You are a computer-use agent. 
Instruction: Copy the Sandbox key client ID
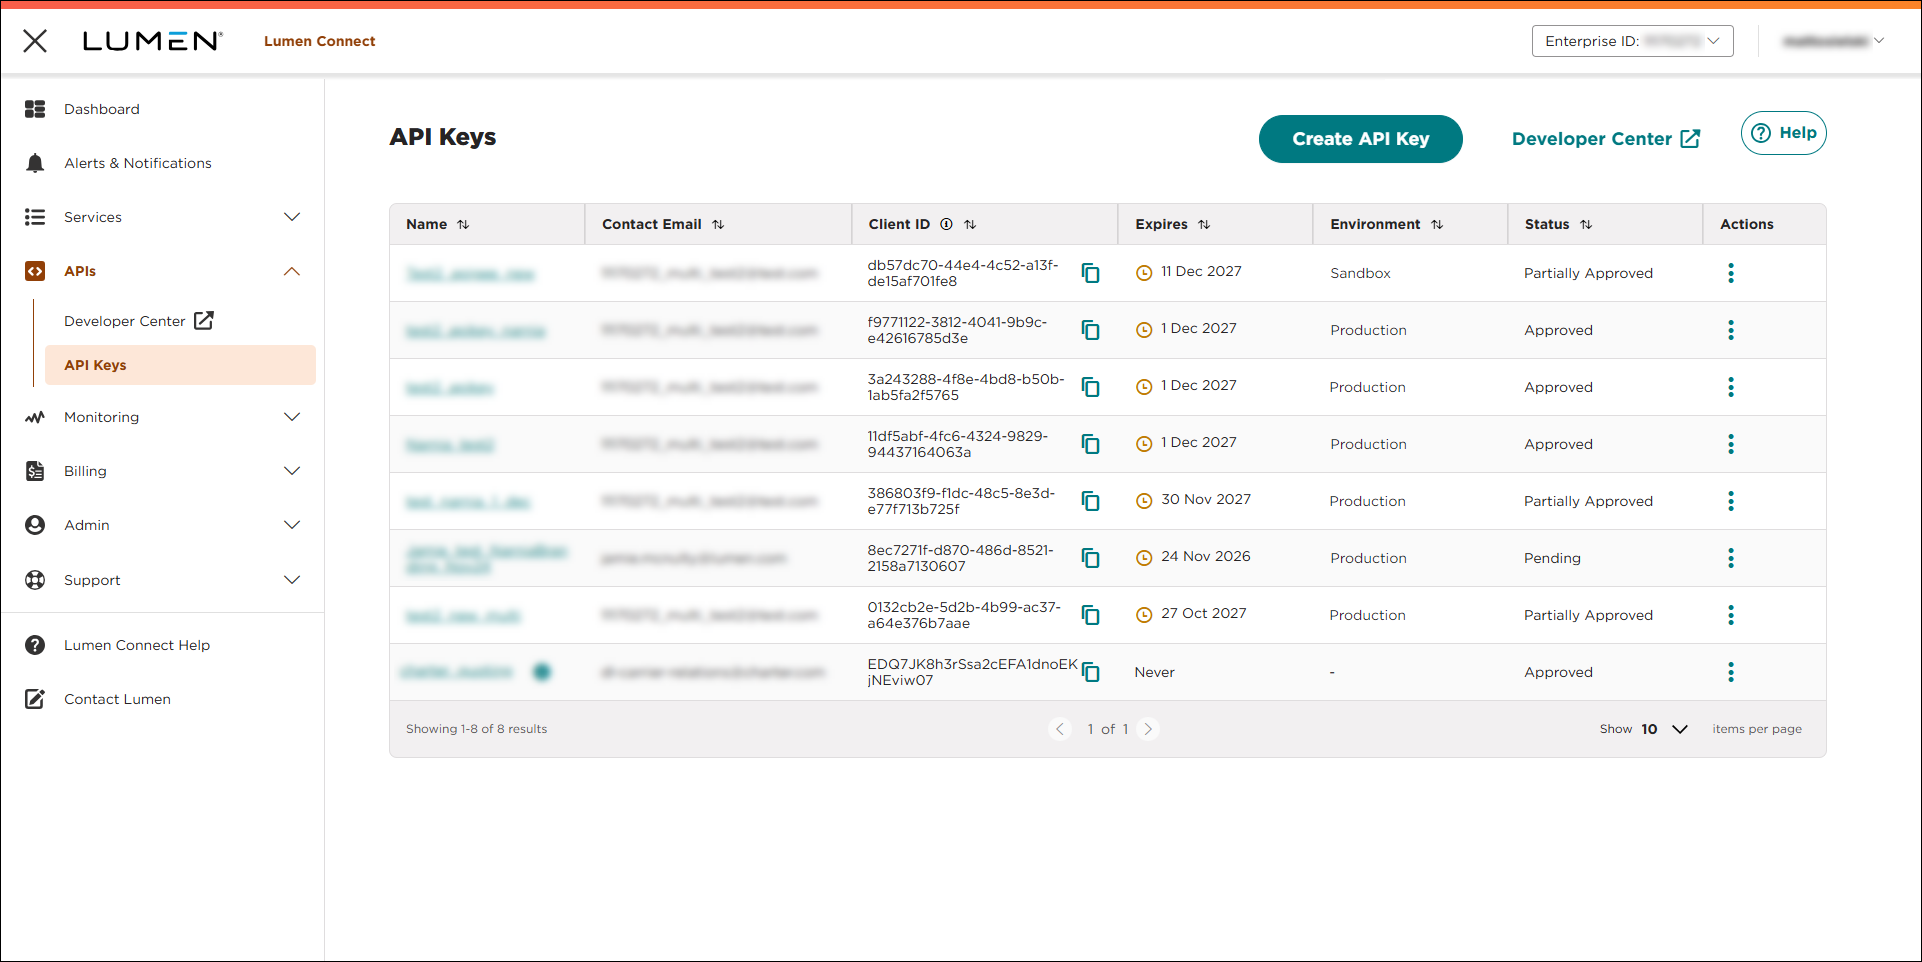1090,273
